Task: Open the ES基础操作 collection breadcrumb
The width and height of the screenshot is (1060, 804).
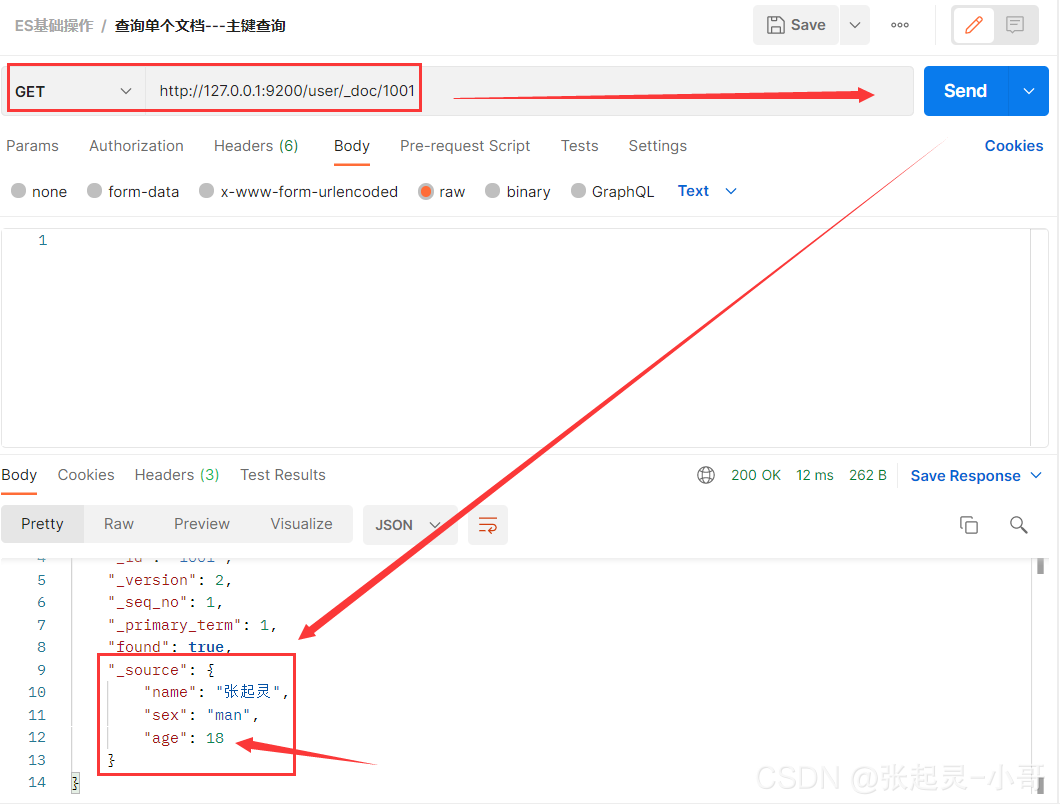Action: [54, 26]
